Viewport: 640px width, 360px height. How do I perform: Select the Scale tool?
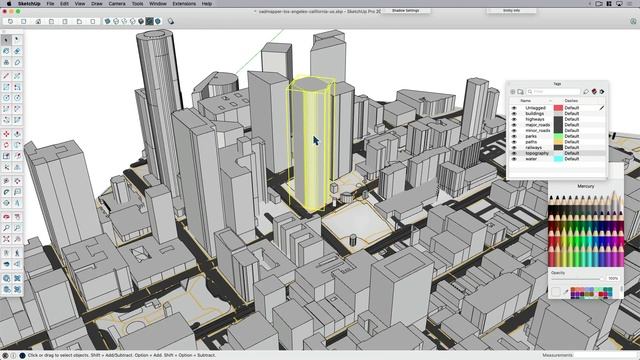tap(6, 156)
